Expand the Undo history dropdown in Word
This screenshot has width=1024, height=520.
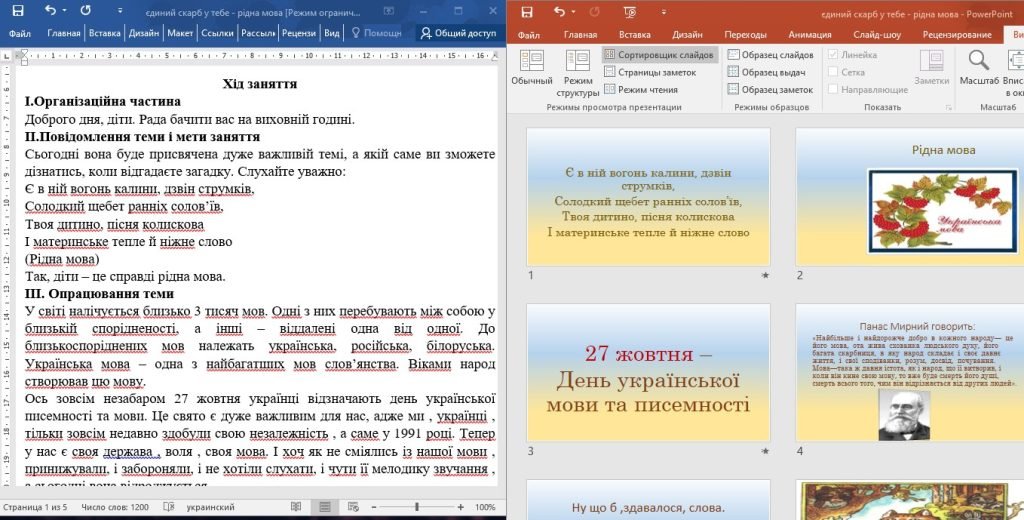click(65, 11)
